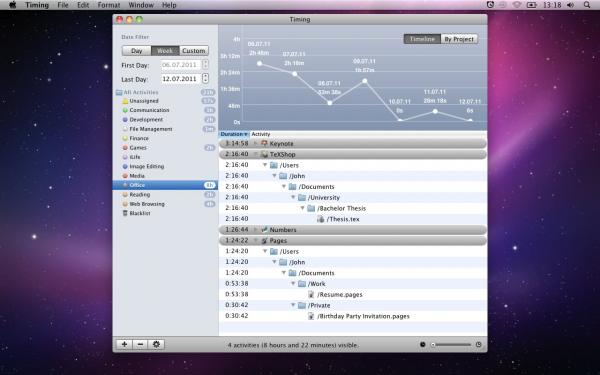
Task: Open the Timing application menu
Action: [x=37, y=5]
